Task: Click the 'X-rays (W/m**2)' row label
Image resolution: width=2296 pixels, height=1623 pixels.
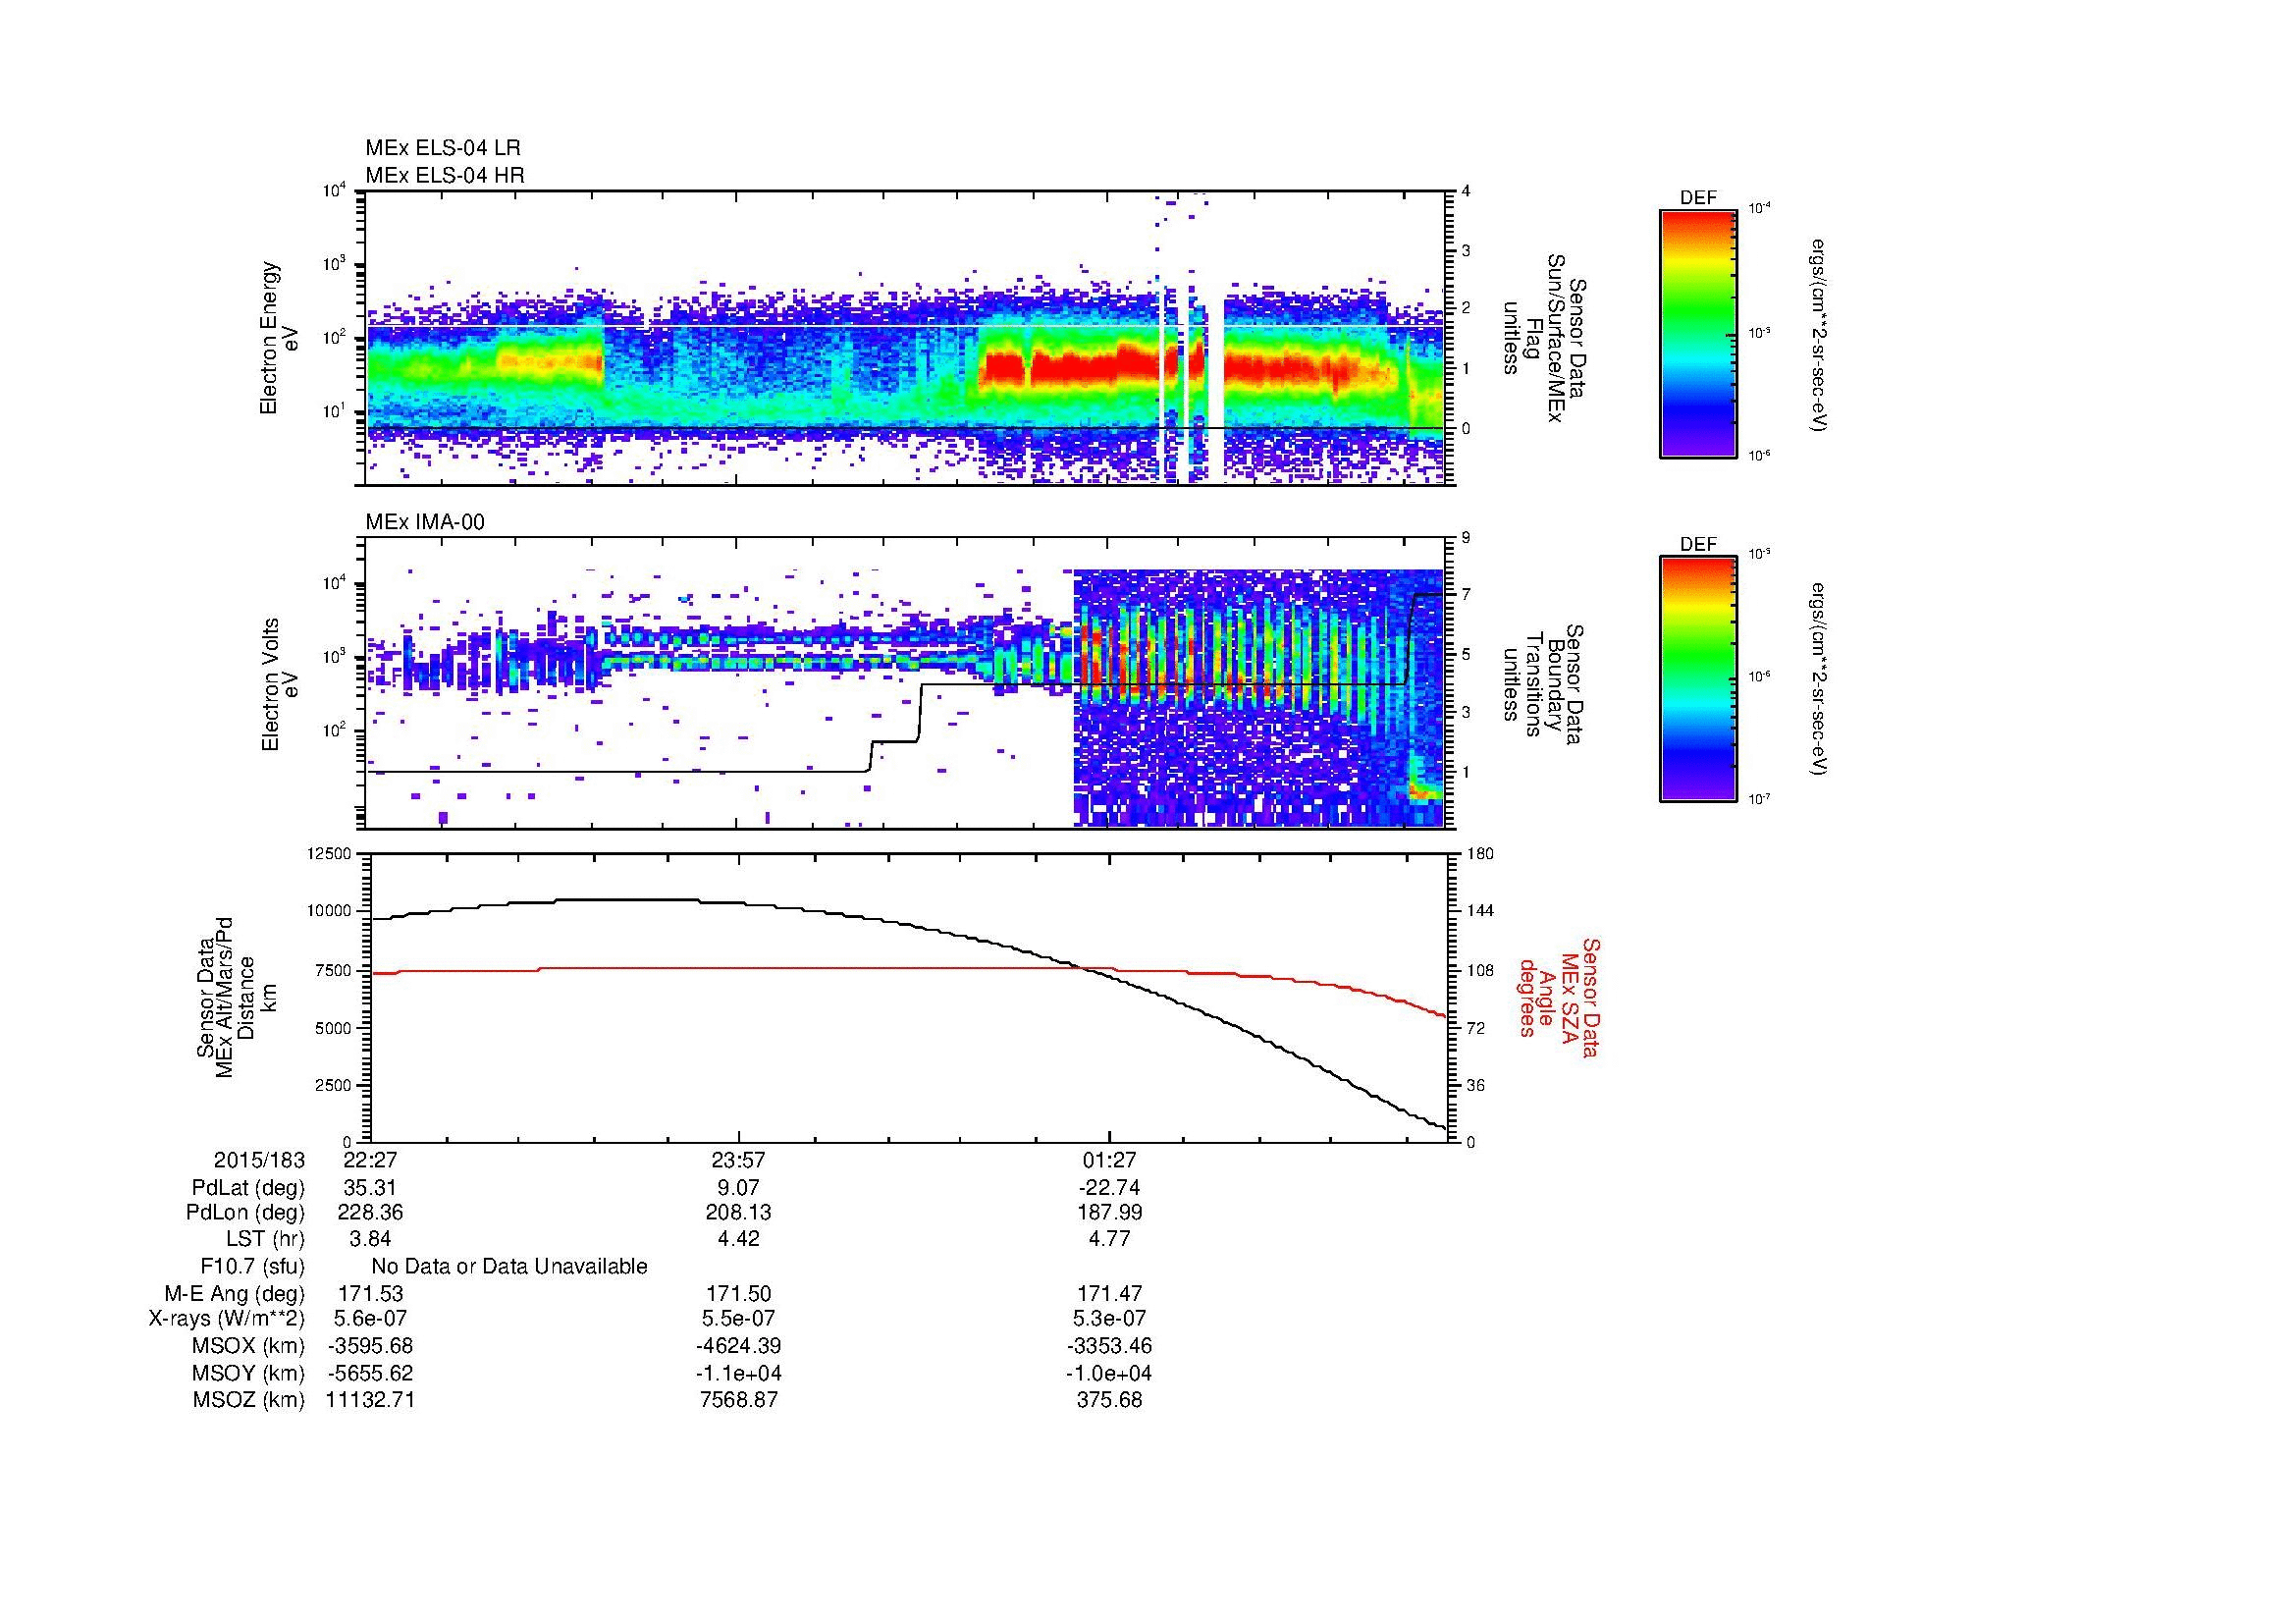Action: pos(226,1319)
